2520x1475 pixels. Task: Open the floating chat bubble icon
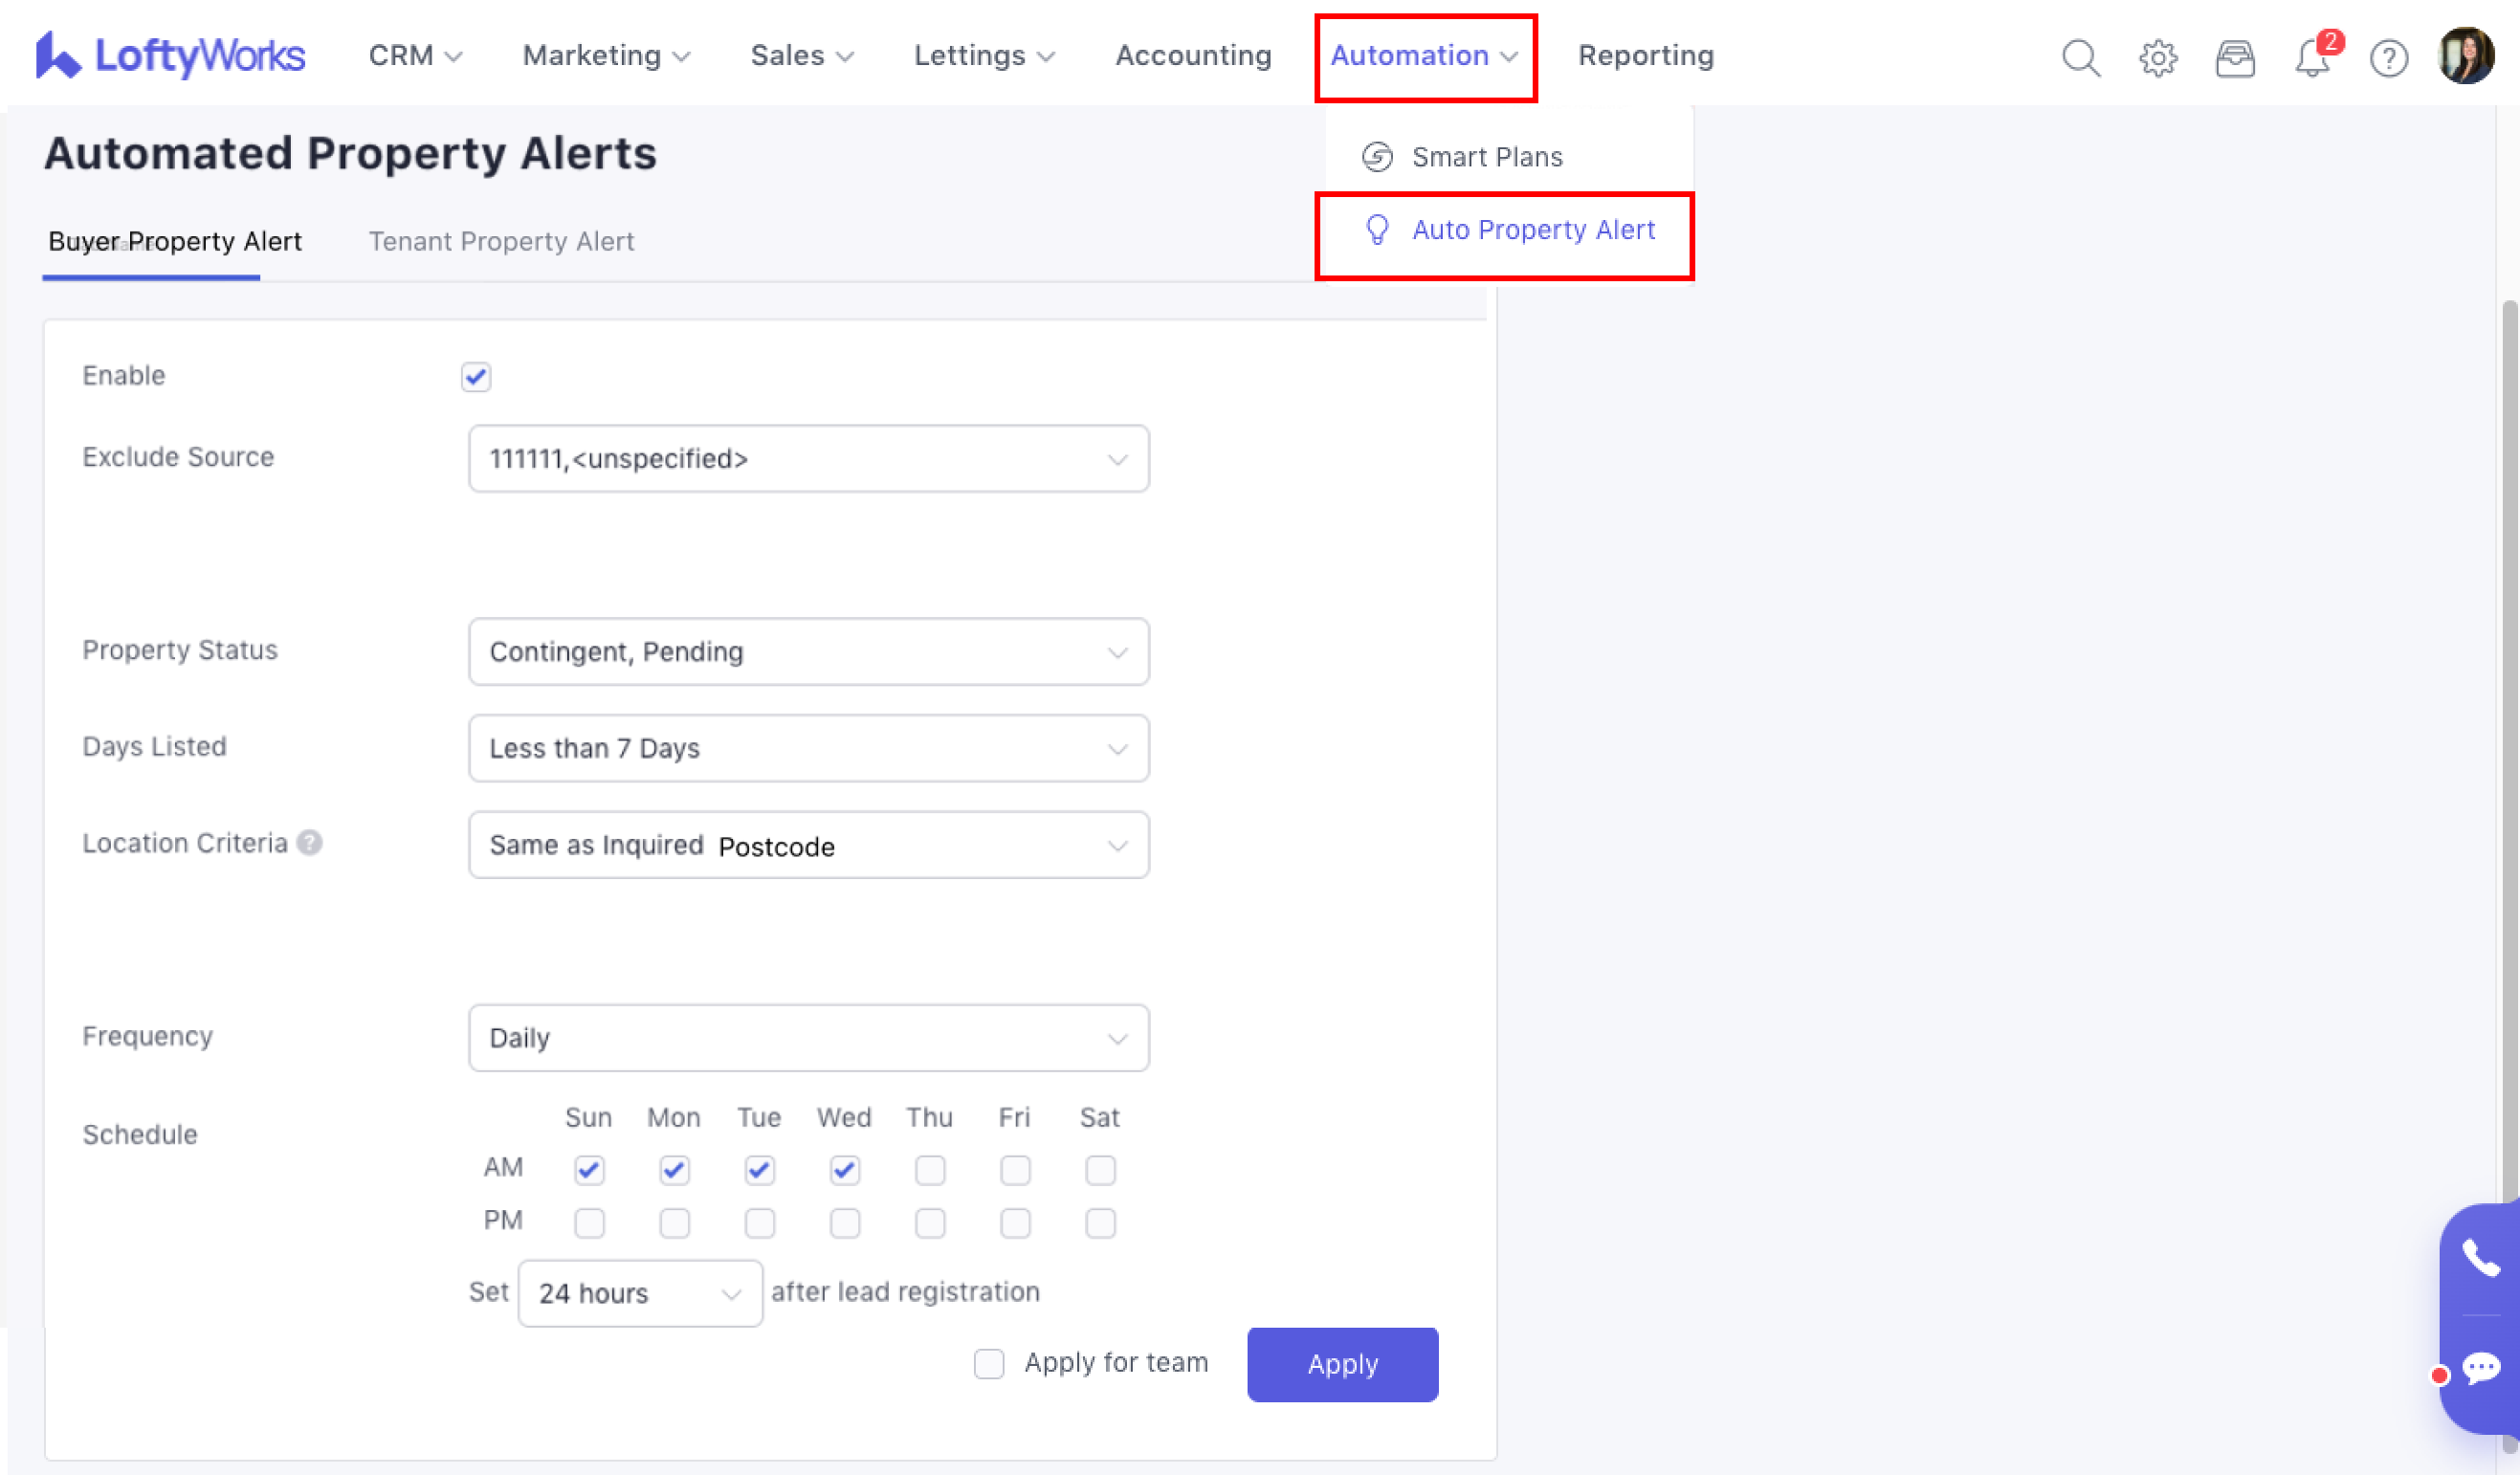[2480, 1367]
